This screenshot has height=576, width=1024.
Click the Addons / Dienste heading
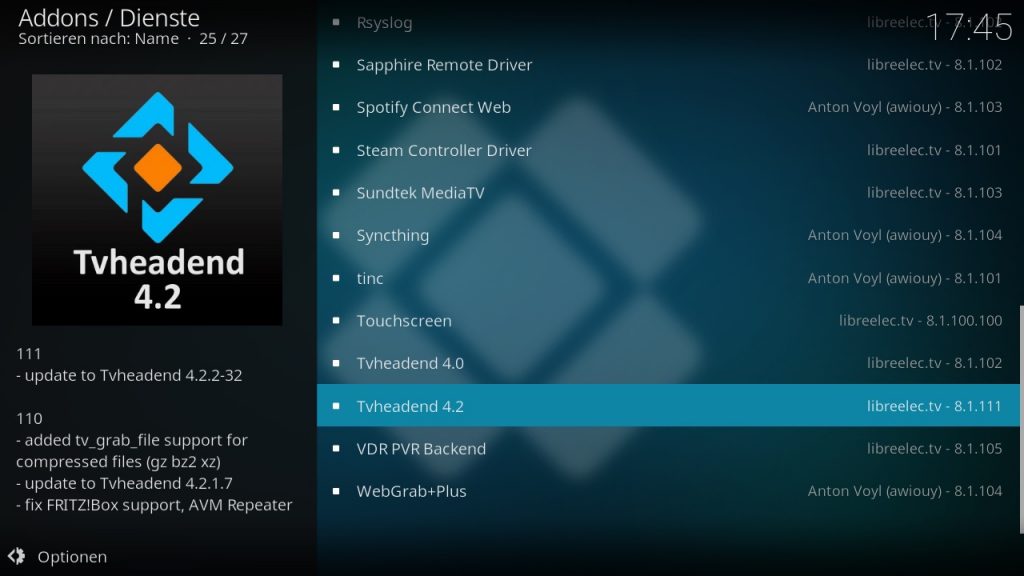coord(109,18)
